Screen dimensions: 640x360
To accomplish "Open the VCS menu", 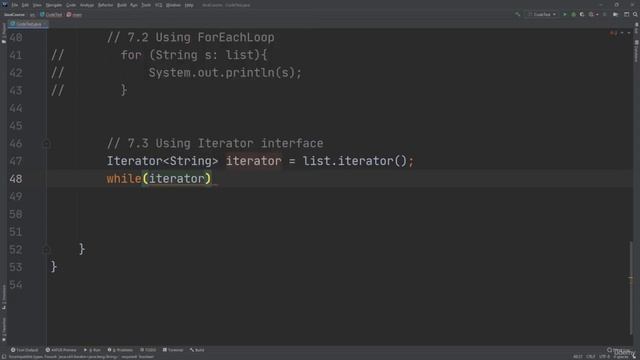I will tap(158, 5).
